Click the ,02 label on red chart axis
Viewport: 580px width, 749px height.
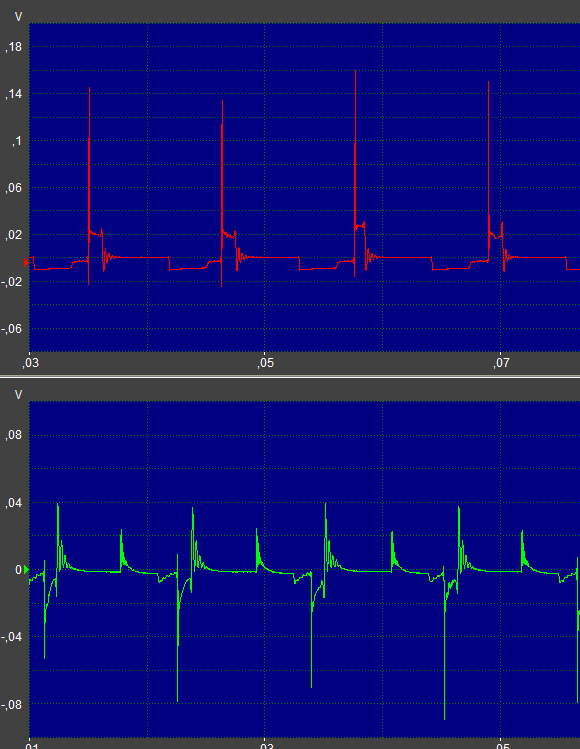(14, 235)
